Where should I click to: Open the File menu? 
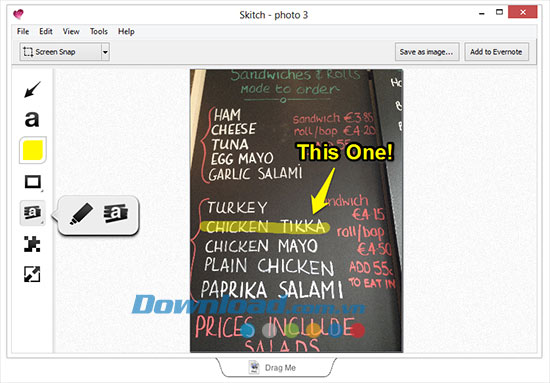tap(23, 32)
